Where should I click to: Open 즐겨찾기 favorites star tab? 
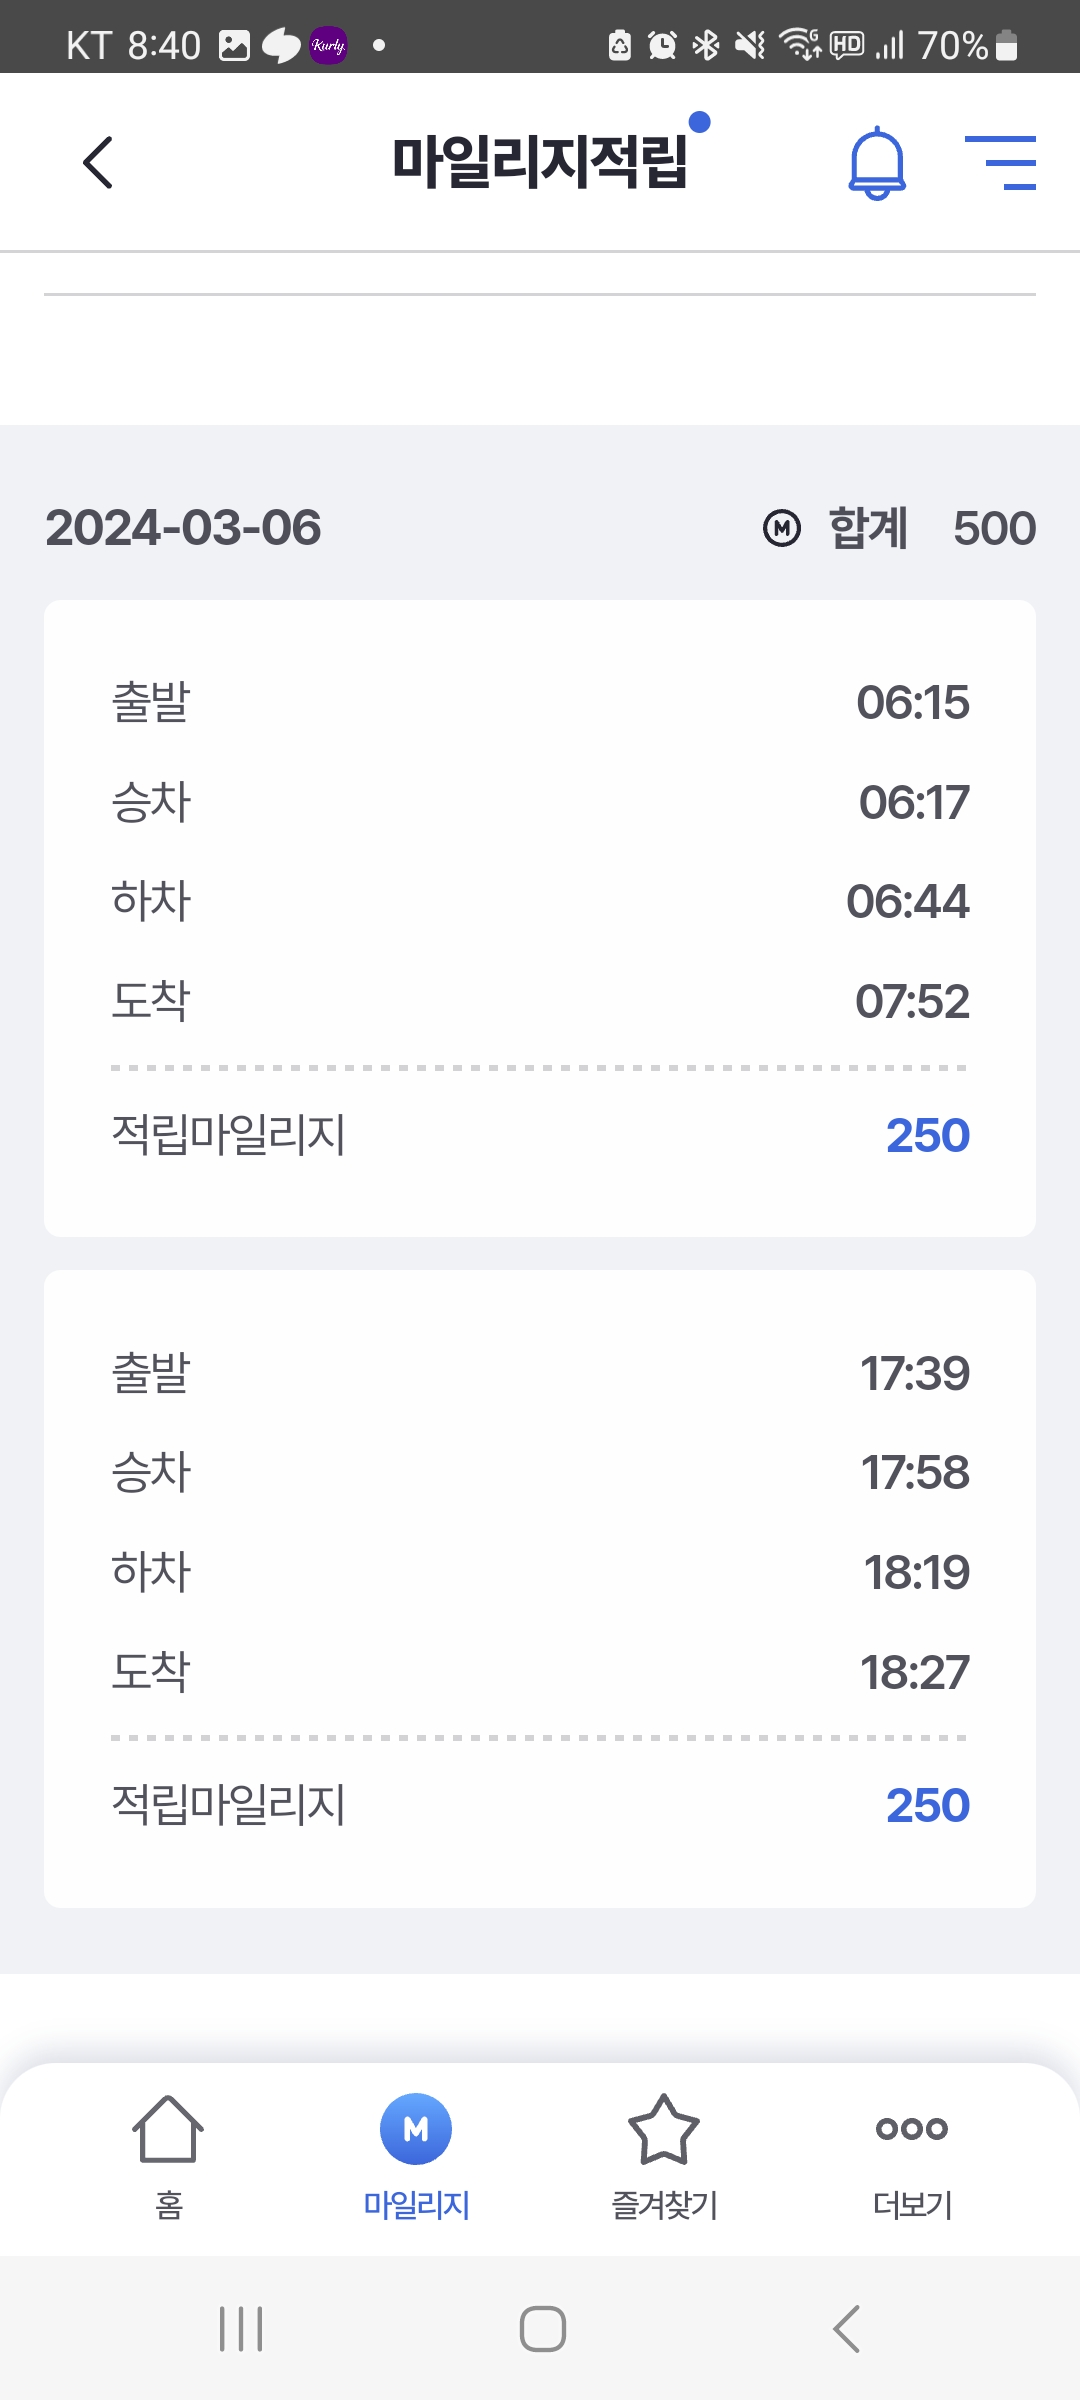click(664, 2148)
